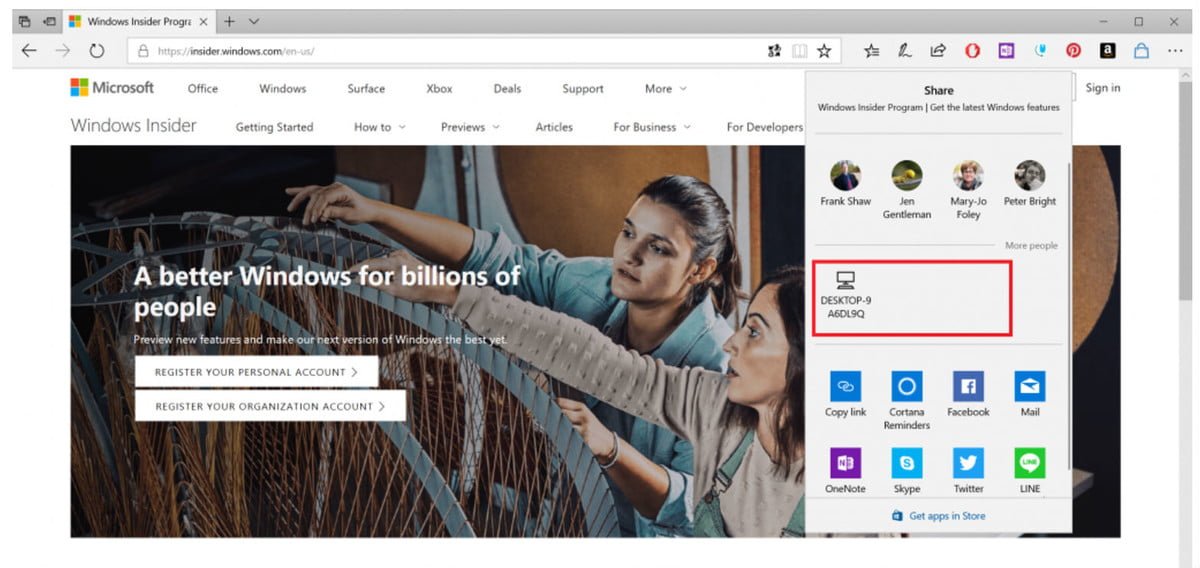
Task: Expand the For Business dropdown
Action: click(652, 127)
